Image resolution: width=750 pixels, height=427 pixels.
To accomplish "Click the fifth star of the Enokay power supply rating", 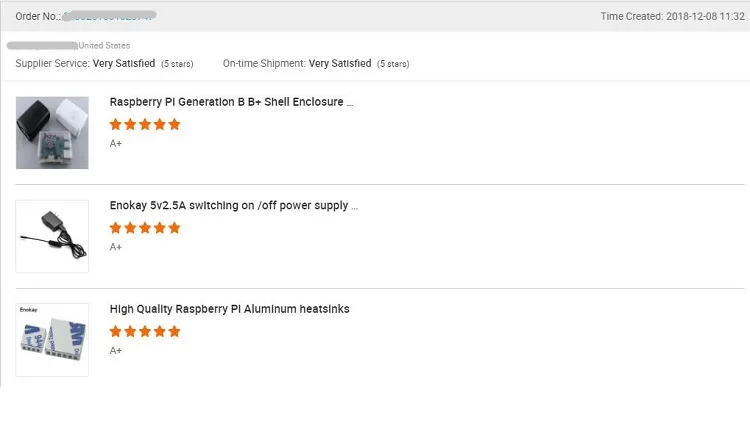I will (175, 228).
